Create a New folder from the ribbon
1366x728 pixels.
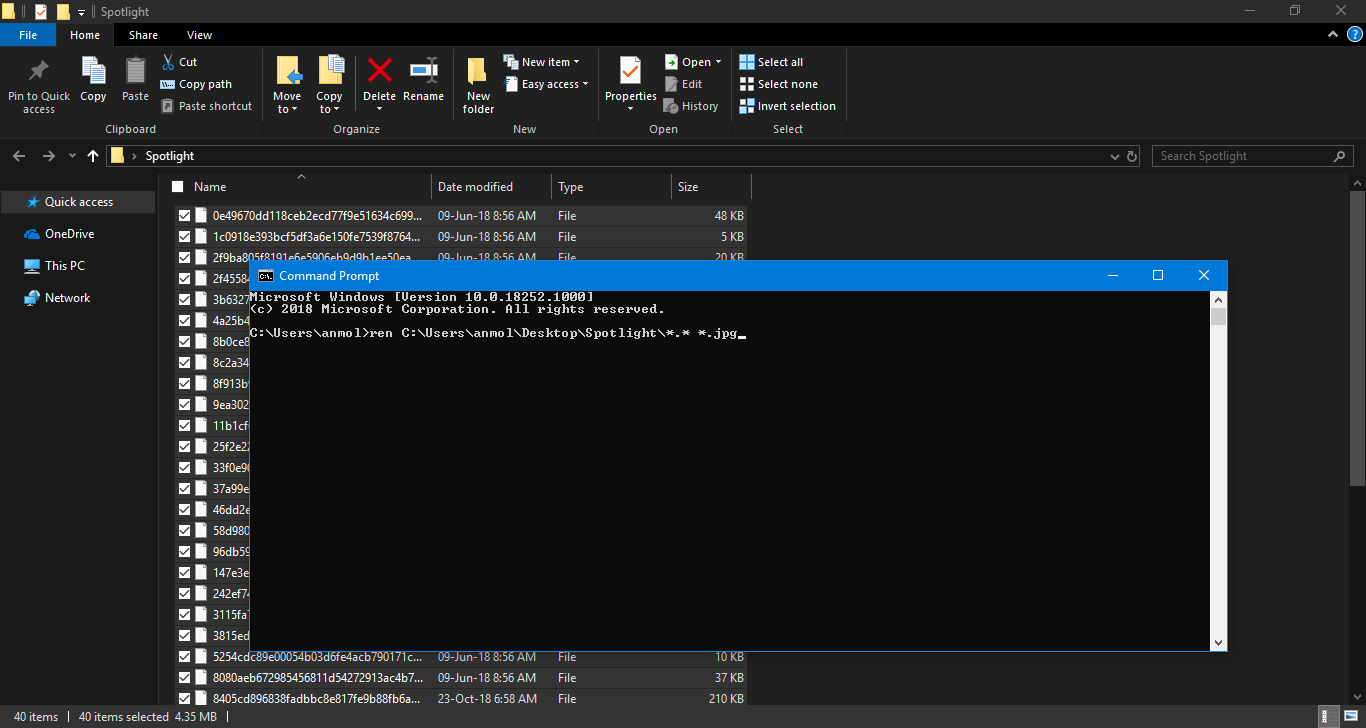tap(478, 72)
